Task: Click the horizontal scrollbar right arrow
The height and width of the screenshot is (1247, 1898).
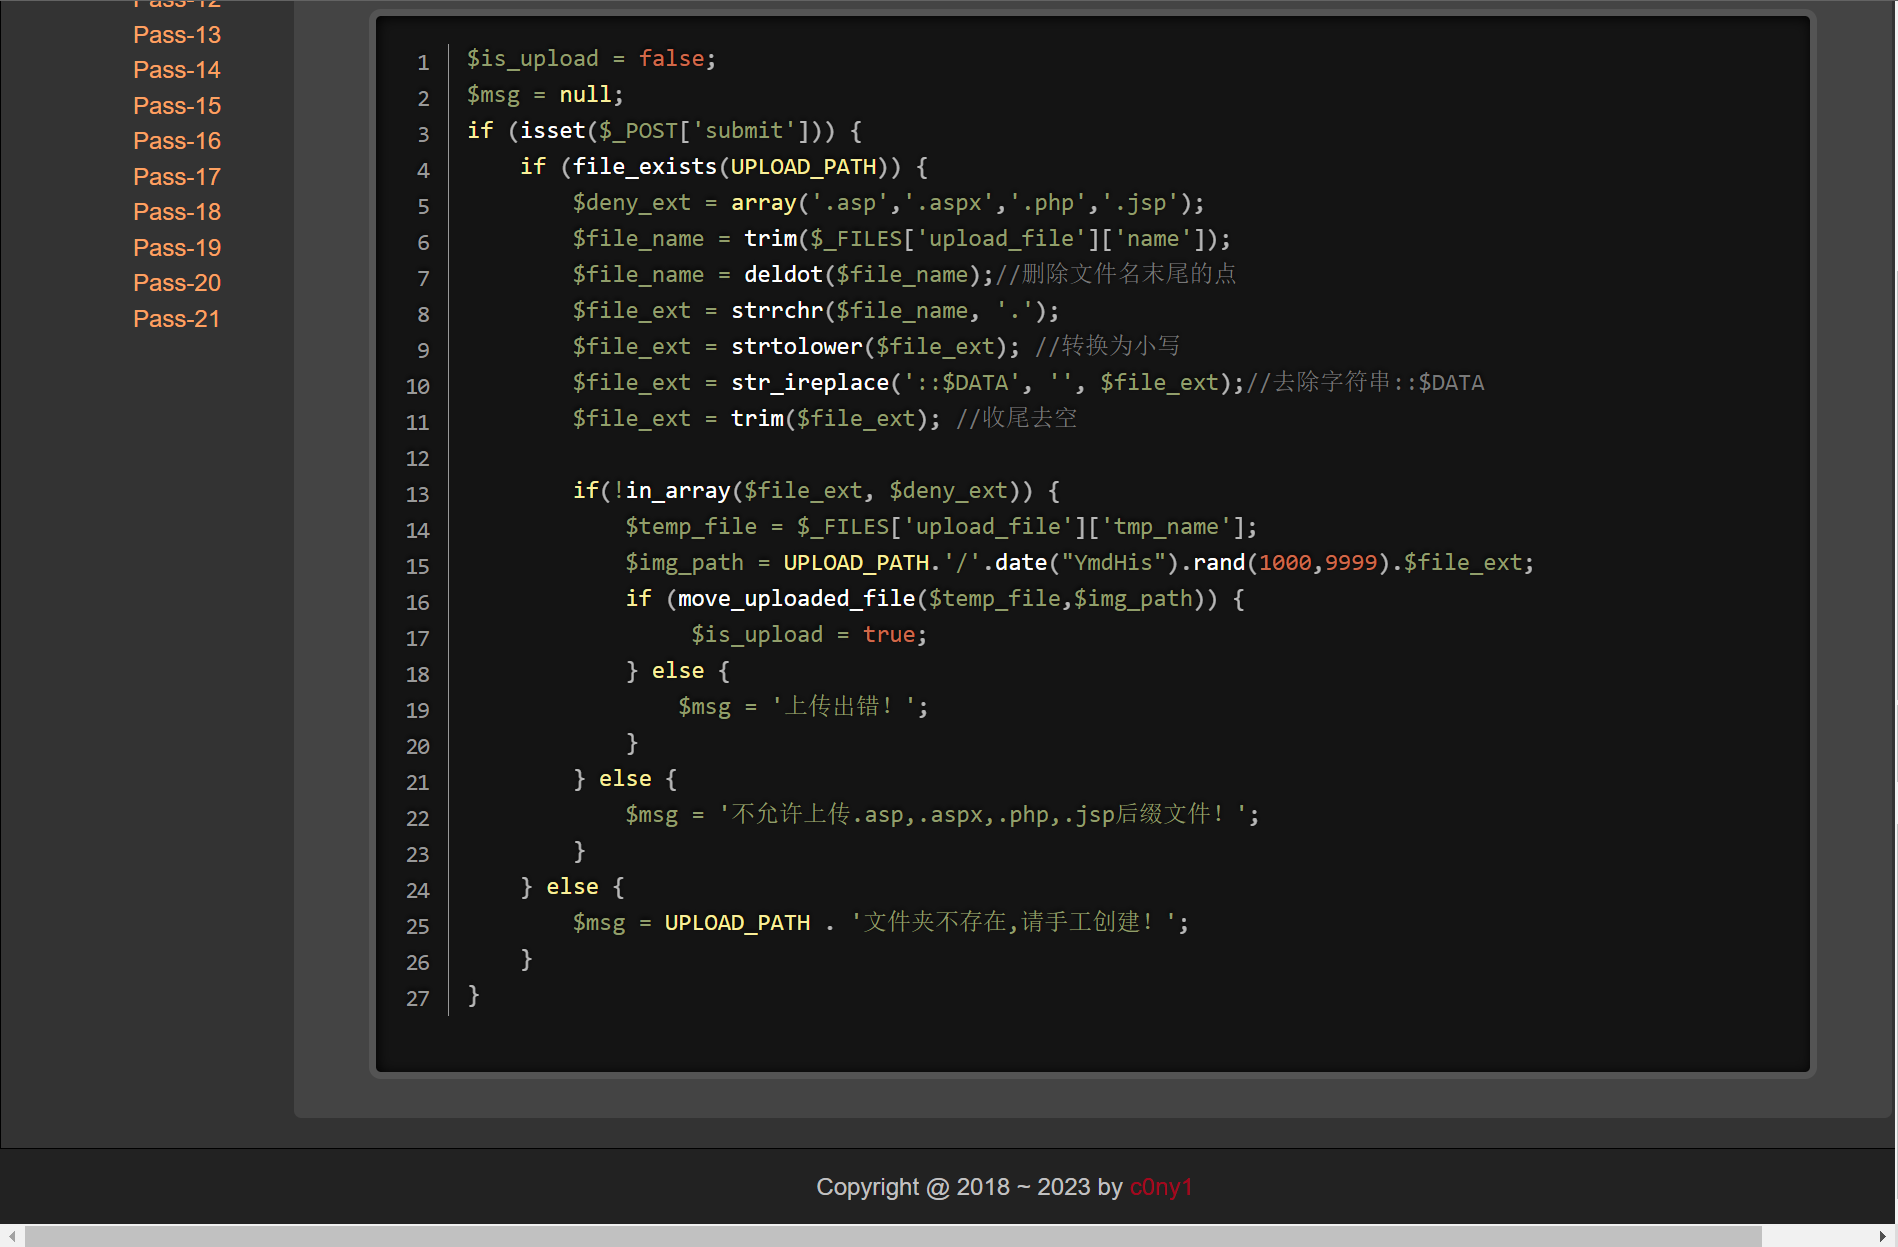Action: (x=1884, y=1237)
